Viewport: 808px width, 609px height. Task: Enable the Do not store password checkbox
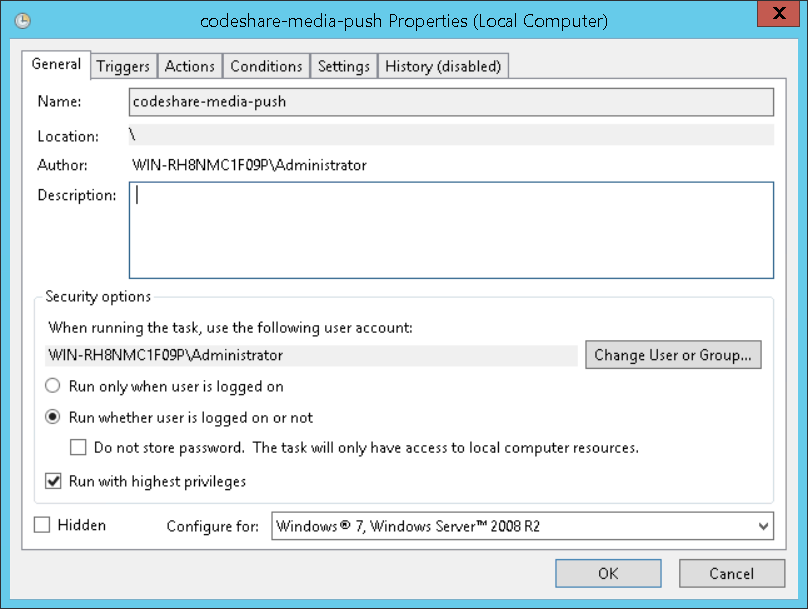(78, 448)
